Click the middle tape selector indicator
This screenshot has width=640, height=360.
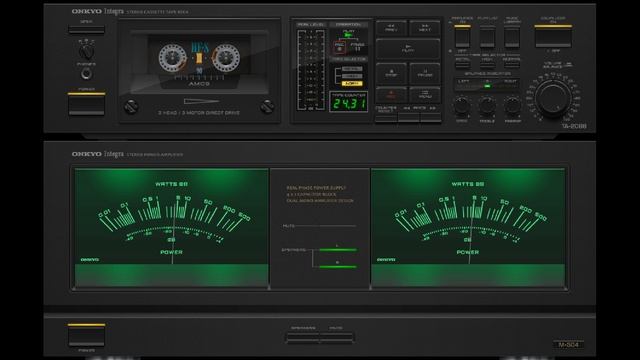click(x=352, y=76)
